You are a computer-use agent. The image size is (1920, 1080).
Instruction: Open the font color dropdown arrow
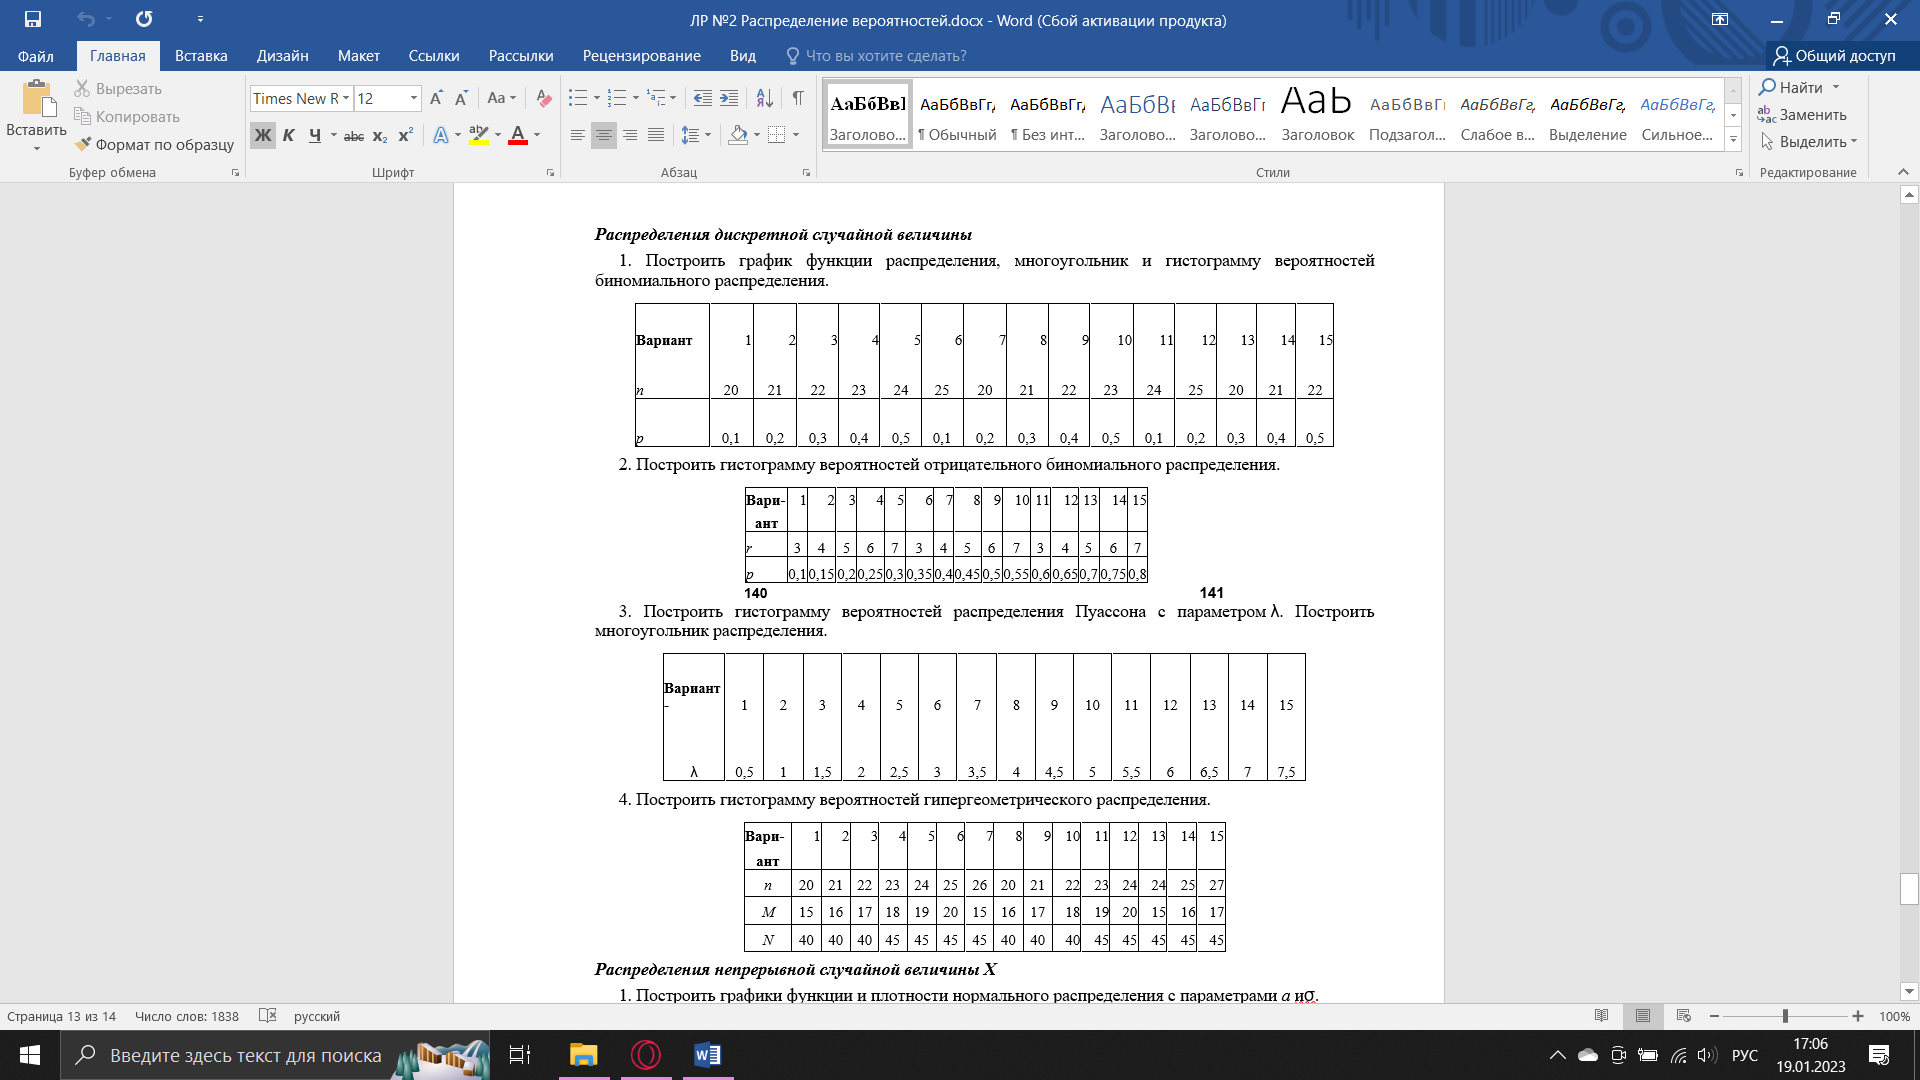pos(537,135)
